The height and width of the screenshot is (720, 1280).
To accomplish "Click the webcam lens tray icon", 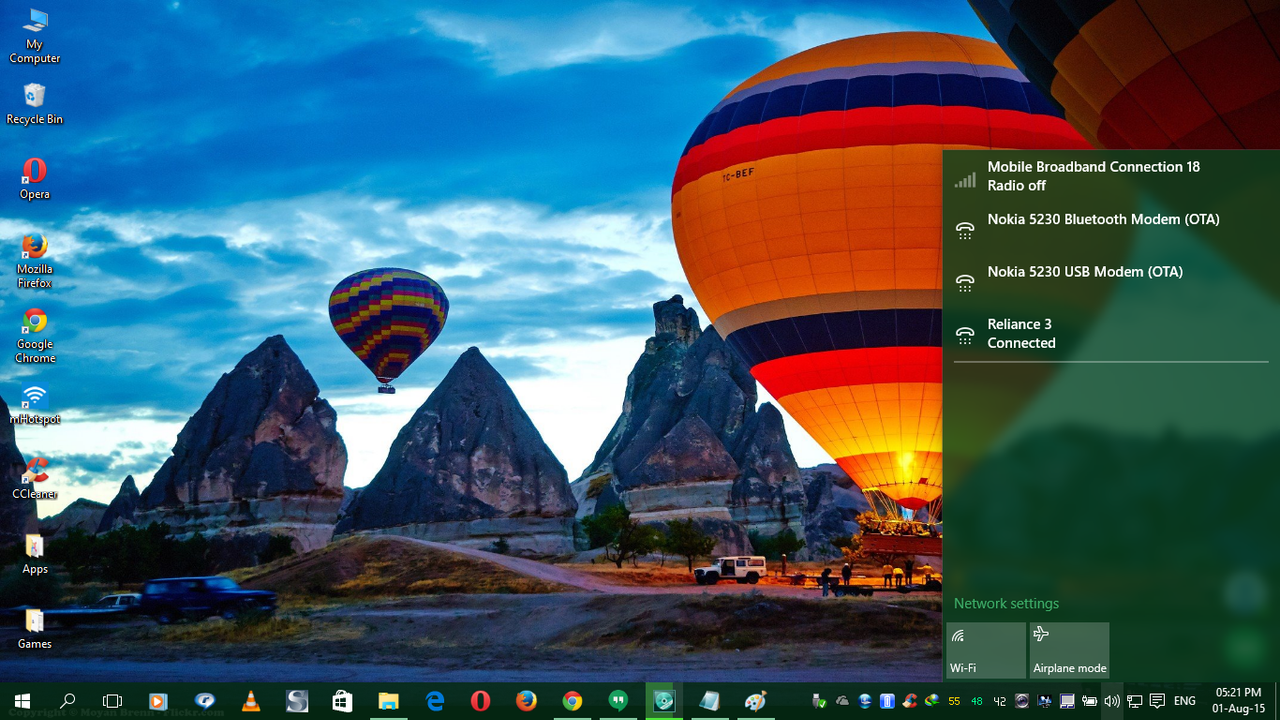I will tap(1022, 701).
